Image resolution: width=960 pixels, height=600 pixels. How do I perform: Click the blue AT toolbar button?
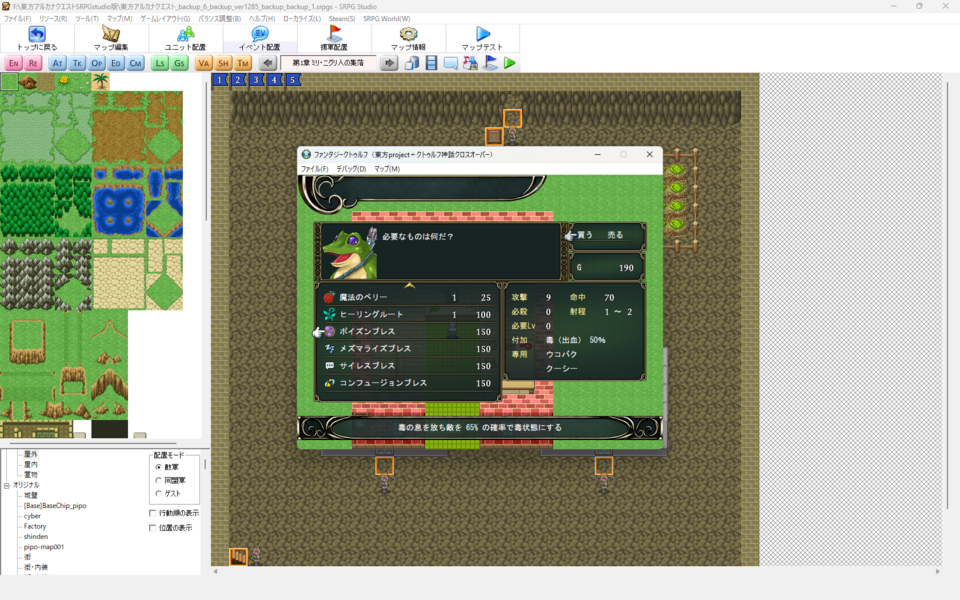(x=58, y=63)
